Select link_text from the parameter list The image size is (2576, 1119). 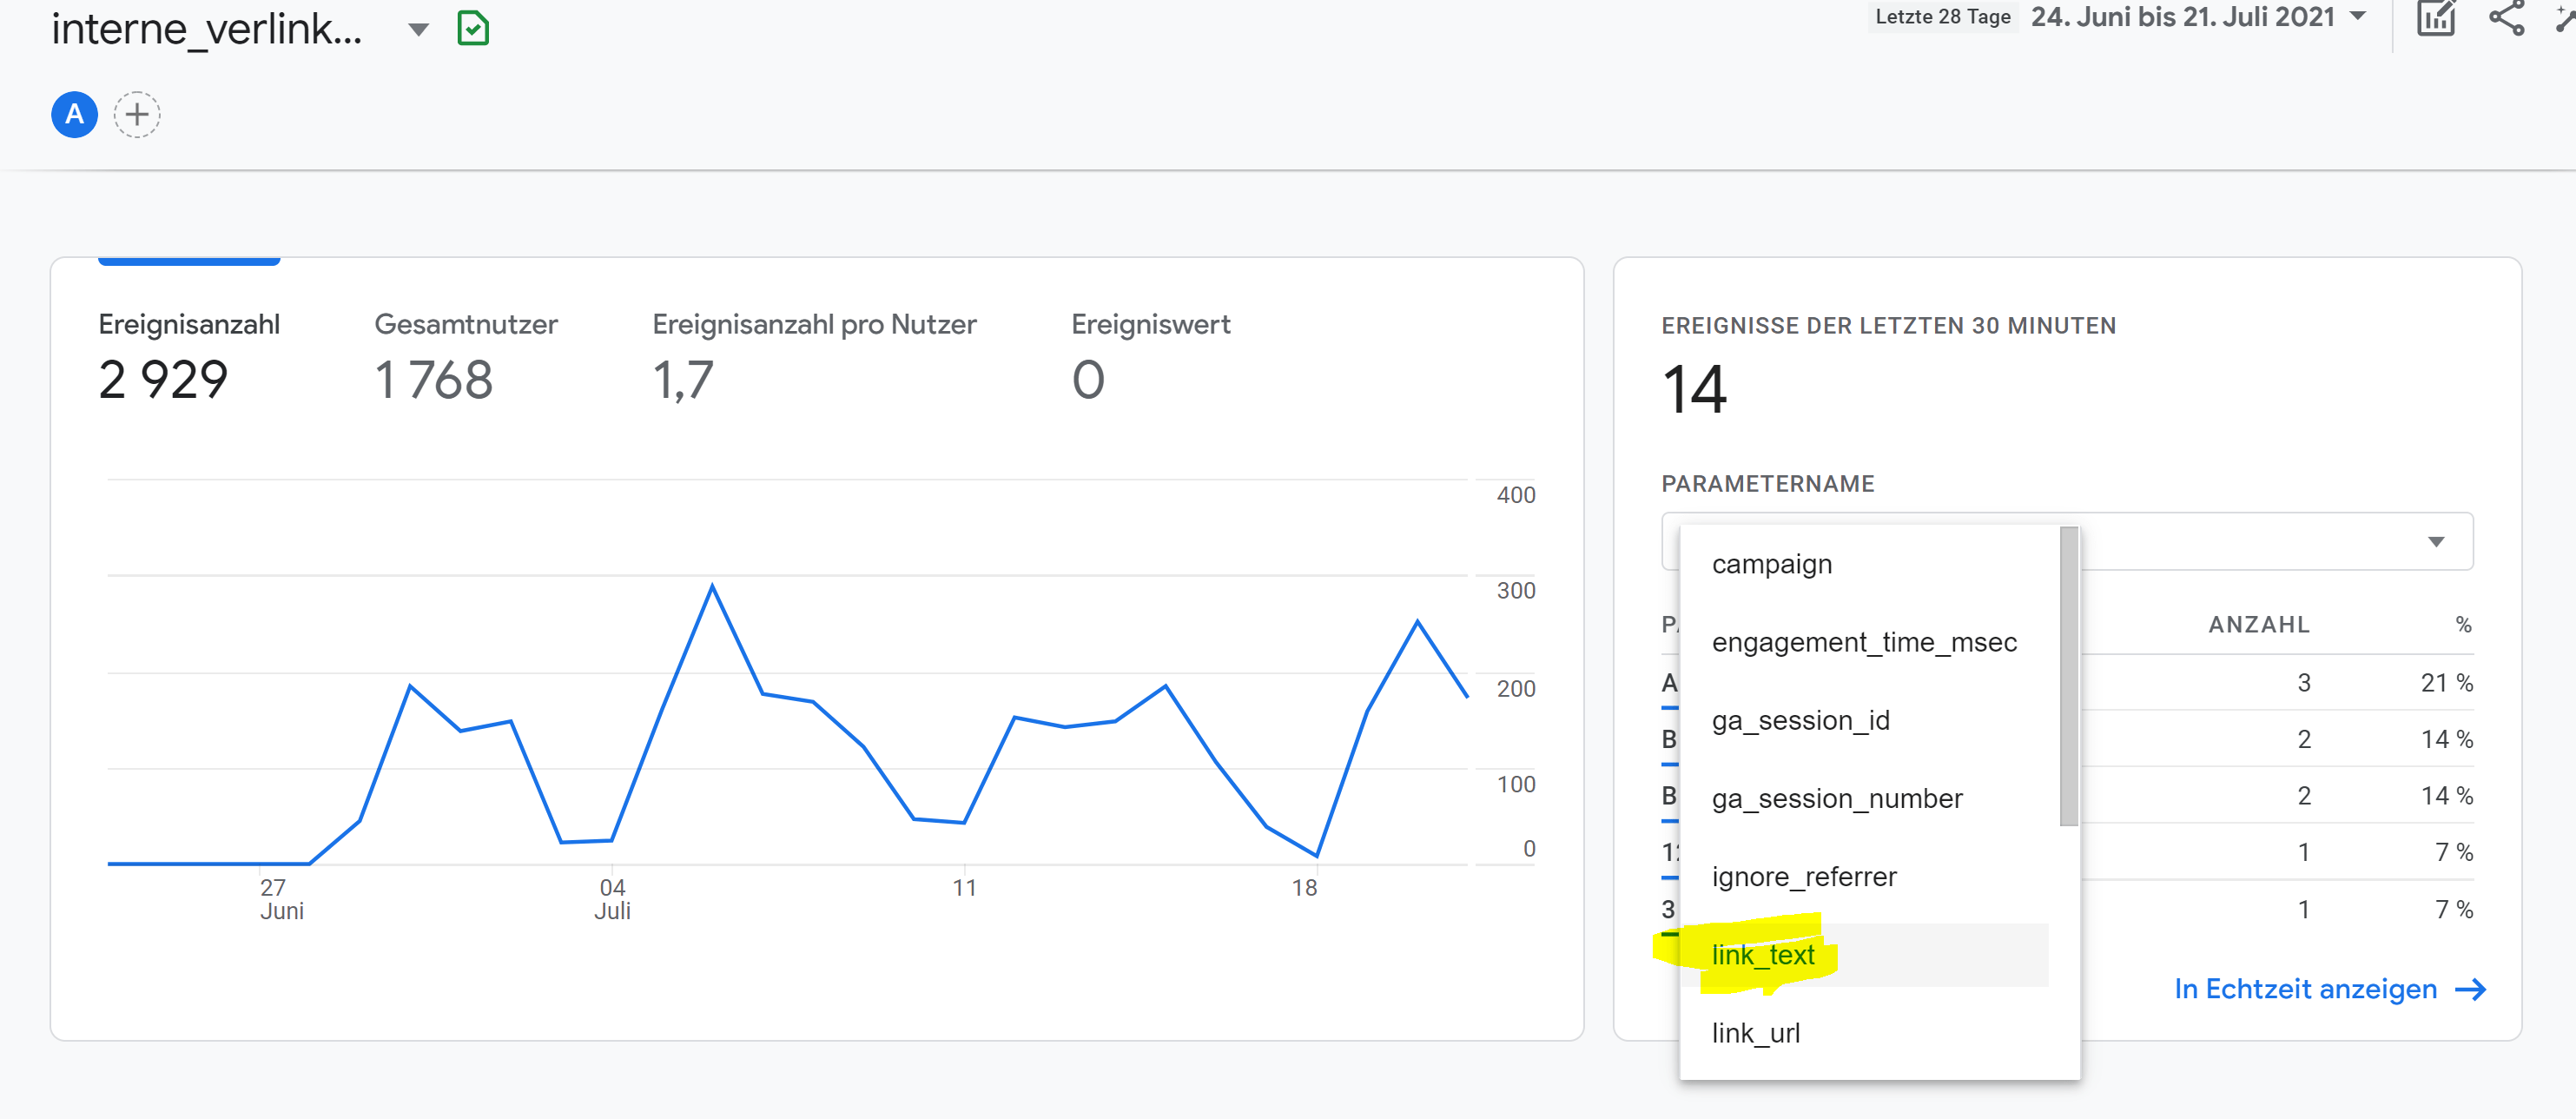1762,955
